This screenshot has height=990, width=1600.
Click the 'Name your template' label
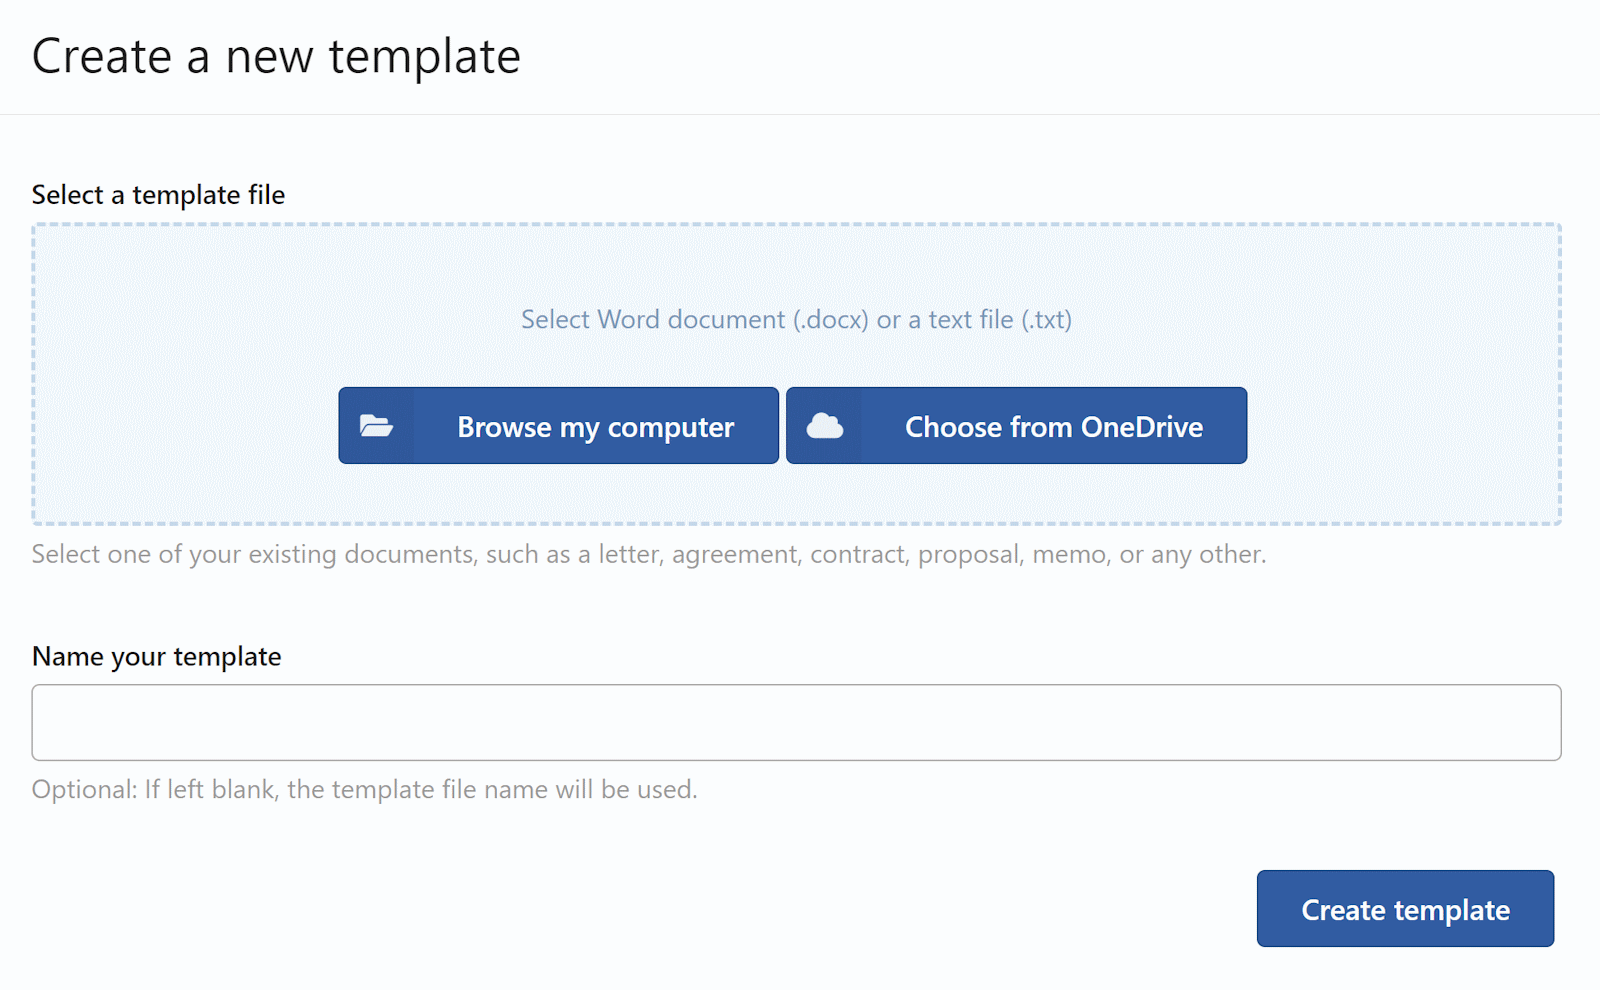(x=157, y=657)
